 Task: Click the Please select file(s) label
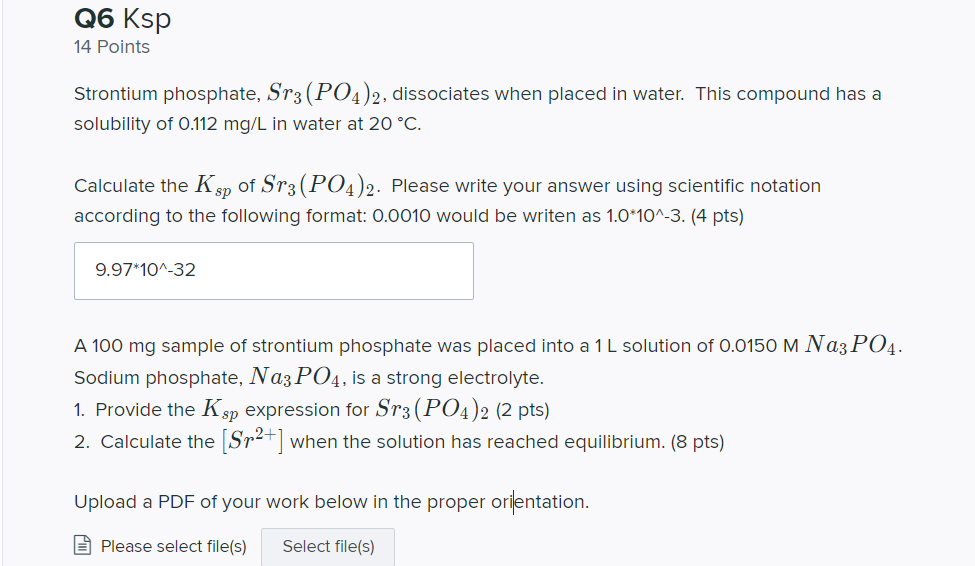[x=173, y=546]
